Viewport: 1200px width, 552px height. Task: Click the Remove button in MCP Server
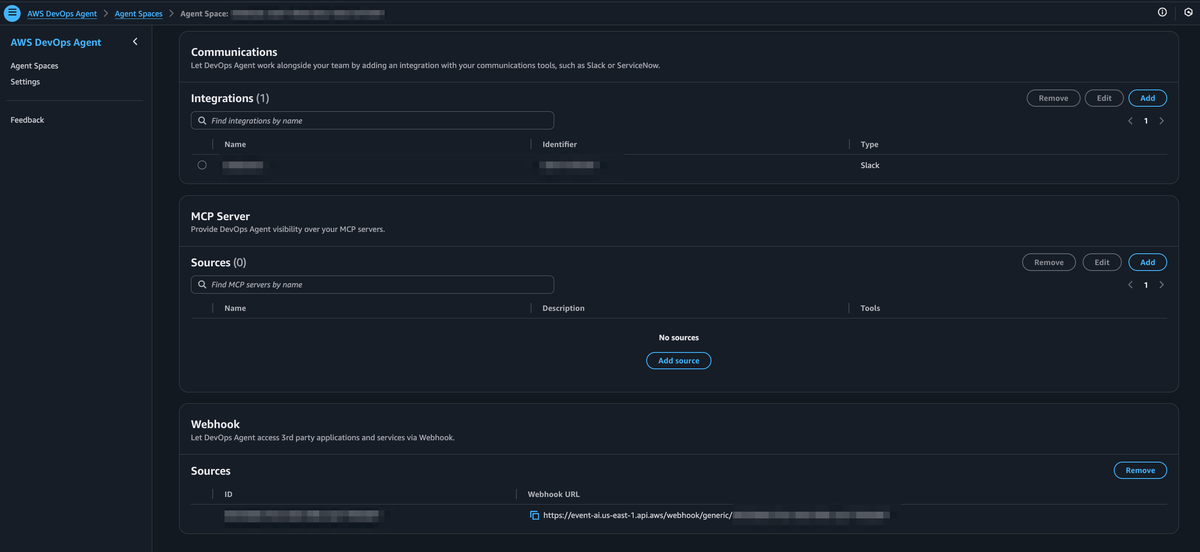pyautogui.click(x=1049, y=262)
